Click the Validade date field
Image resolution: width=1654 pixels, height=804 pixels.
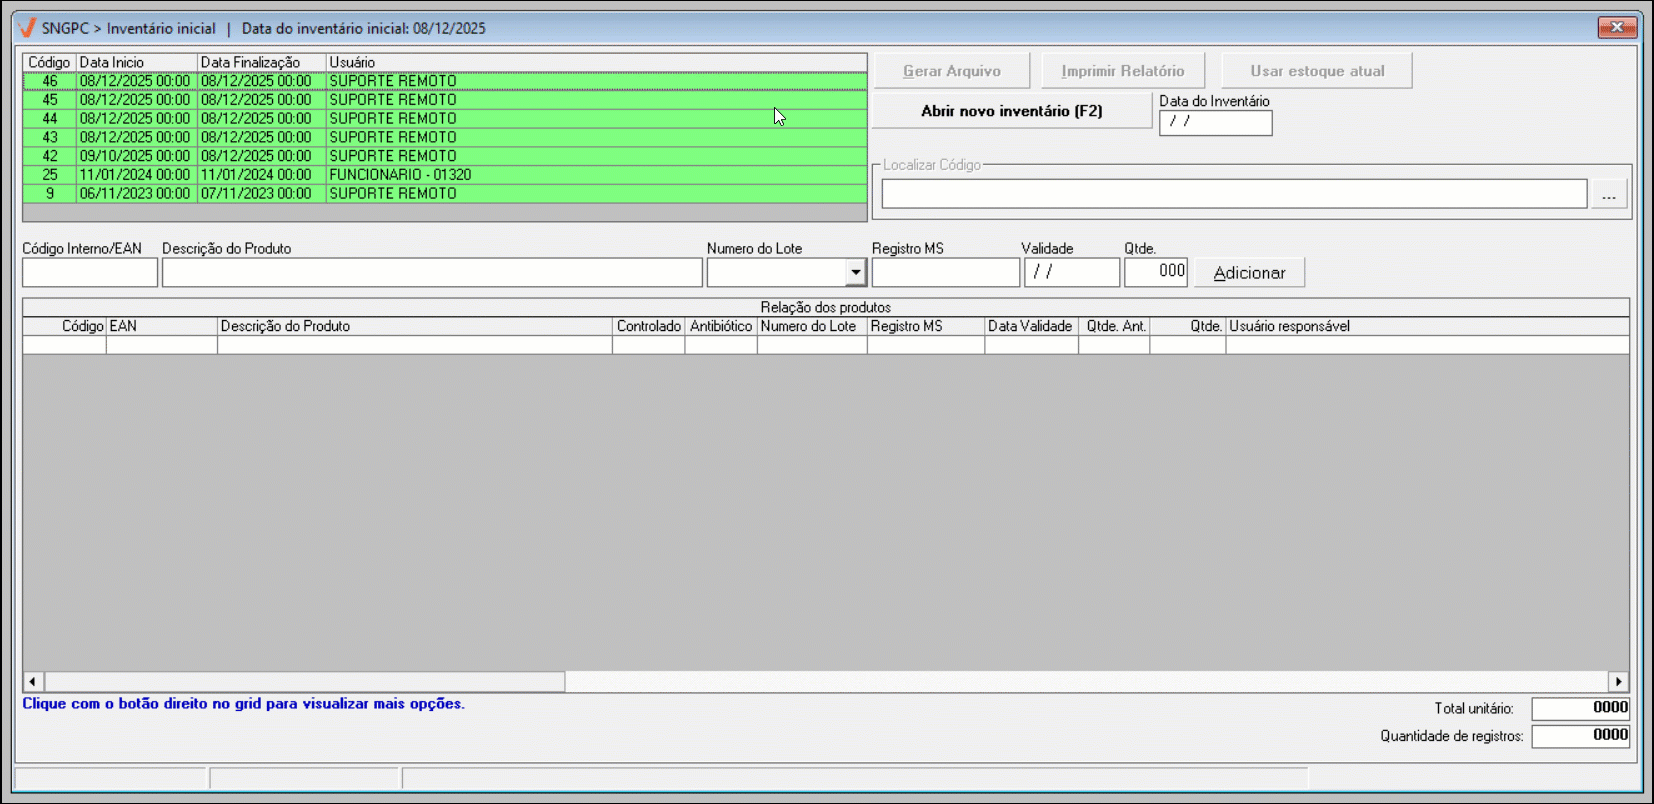1071,272
